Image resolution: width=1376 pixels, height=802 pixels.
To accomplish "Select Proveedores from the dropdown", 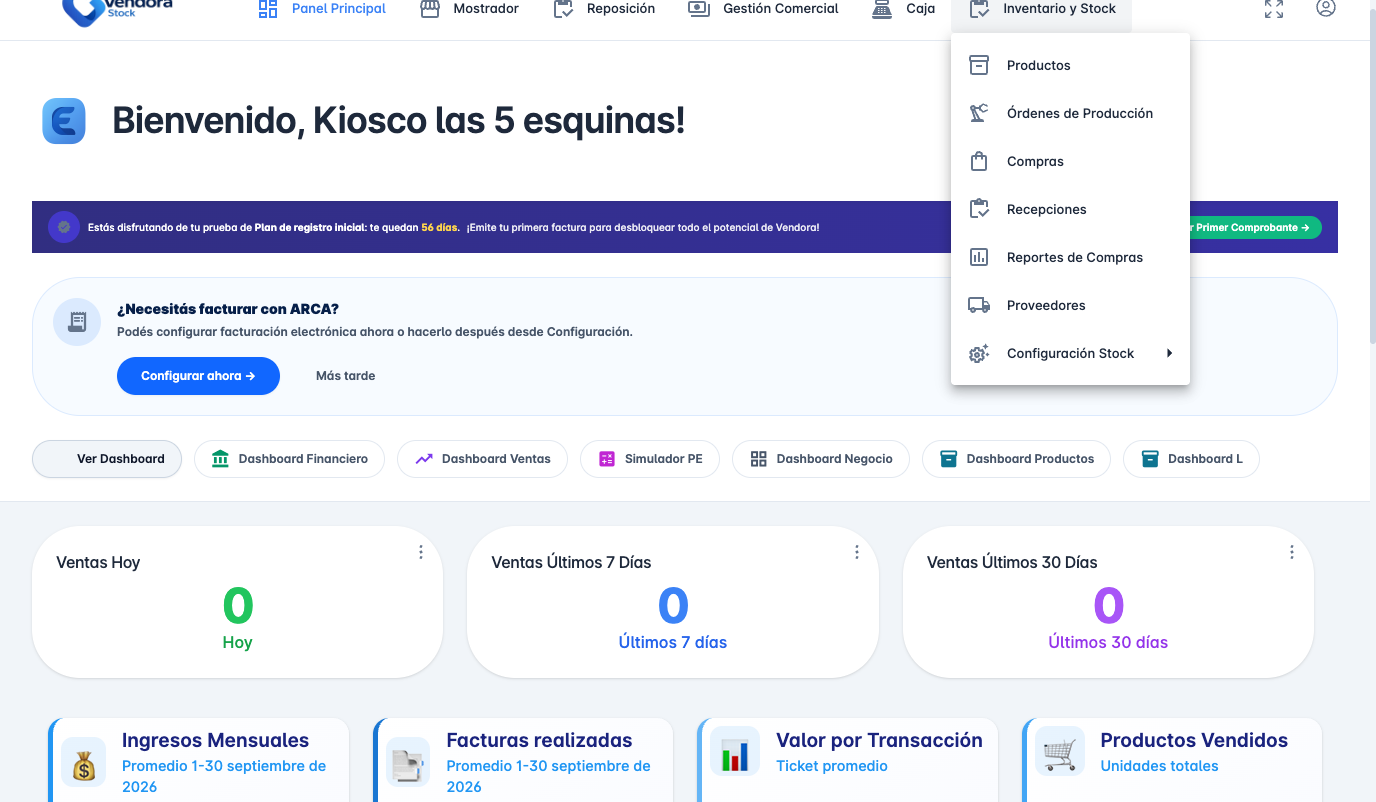I will [1070, 305].
